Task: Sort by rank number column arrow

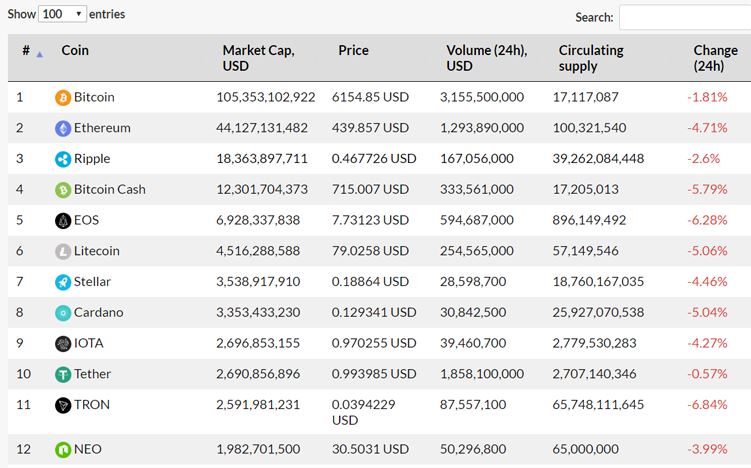Action: [x=40, y=55]
